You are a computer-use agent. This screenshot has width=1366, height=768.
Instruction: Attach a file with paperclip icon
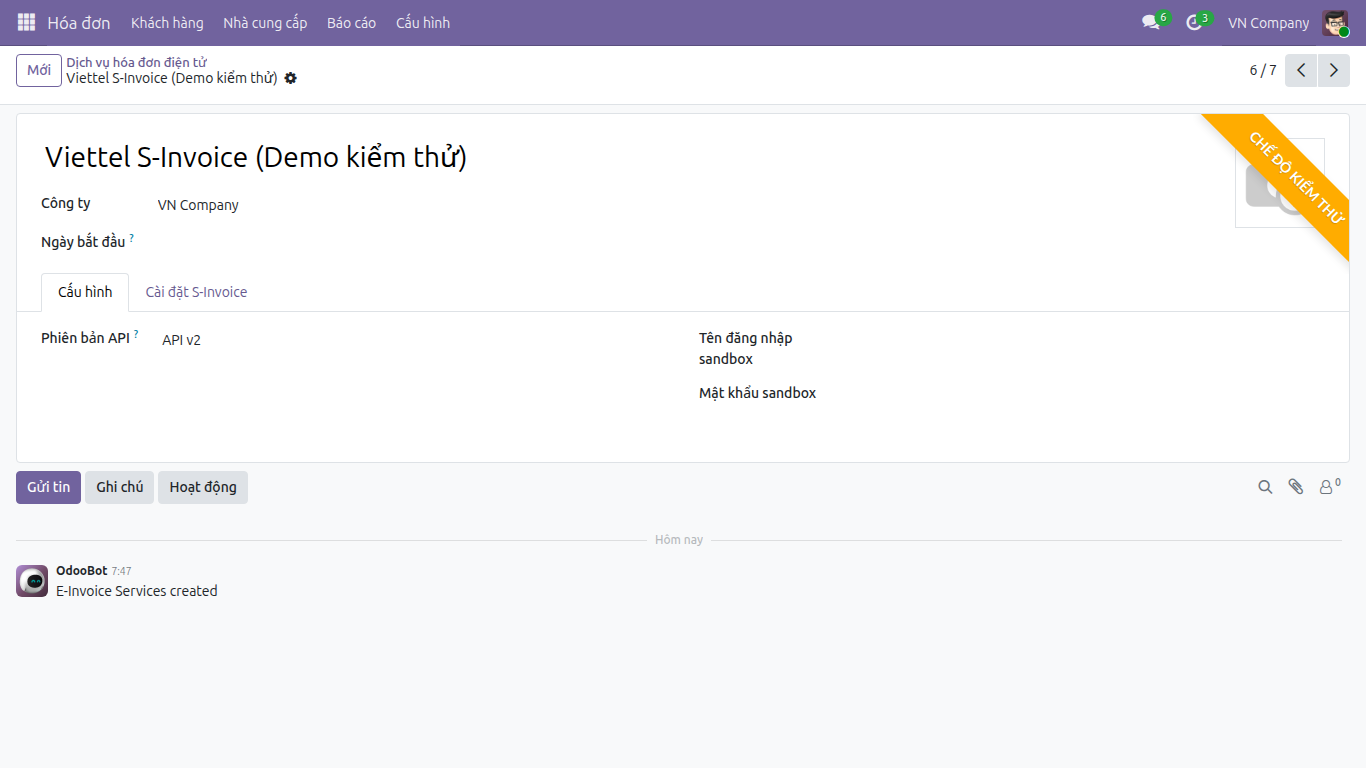pos(1296,487)
